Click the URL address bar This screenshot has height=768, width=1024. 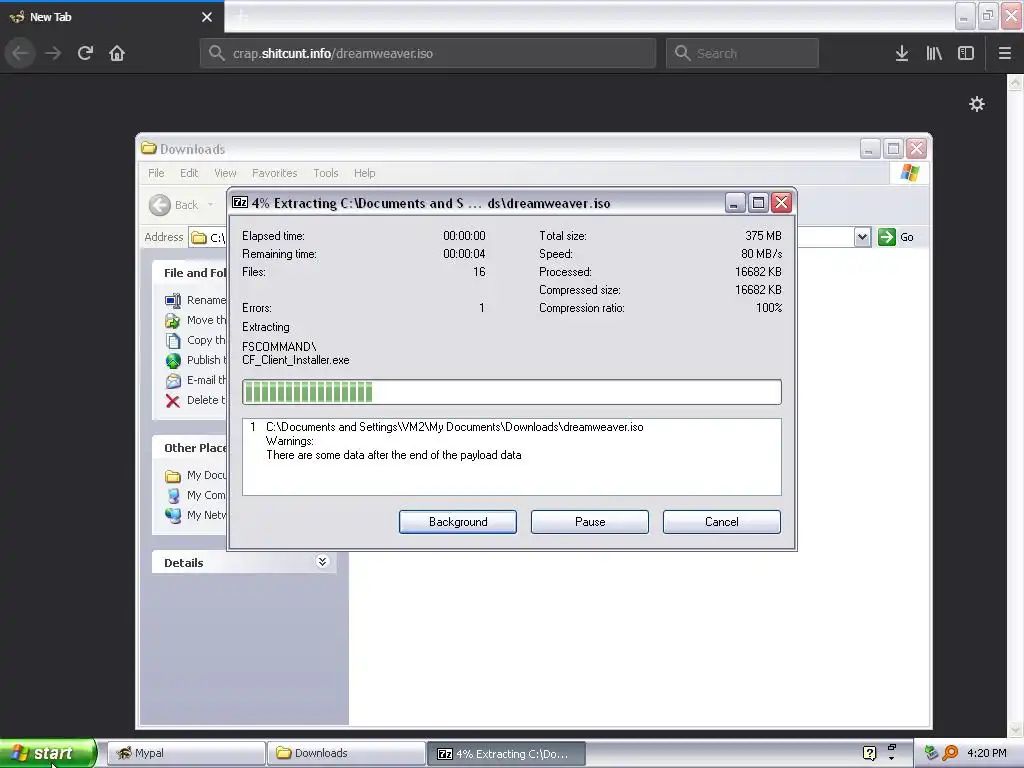point(428,53)
